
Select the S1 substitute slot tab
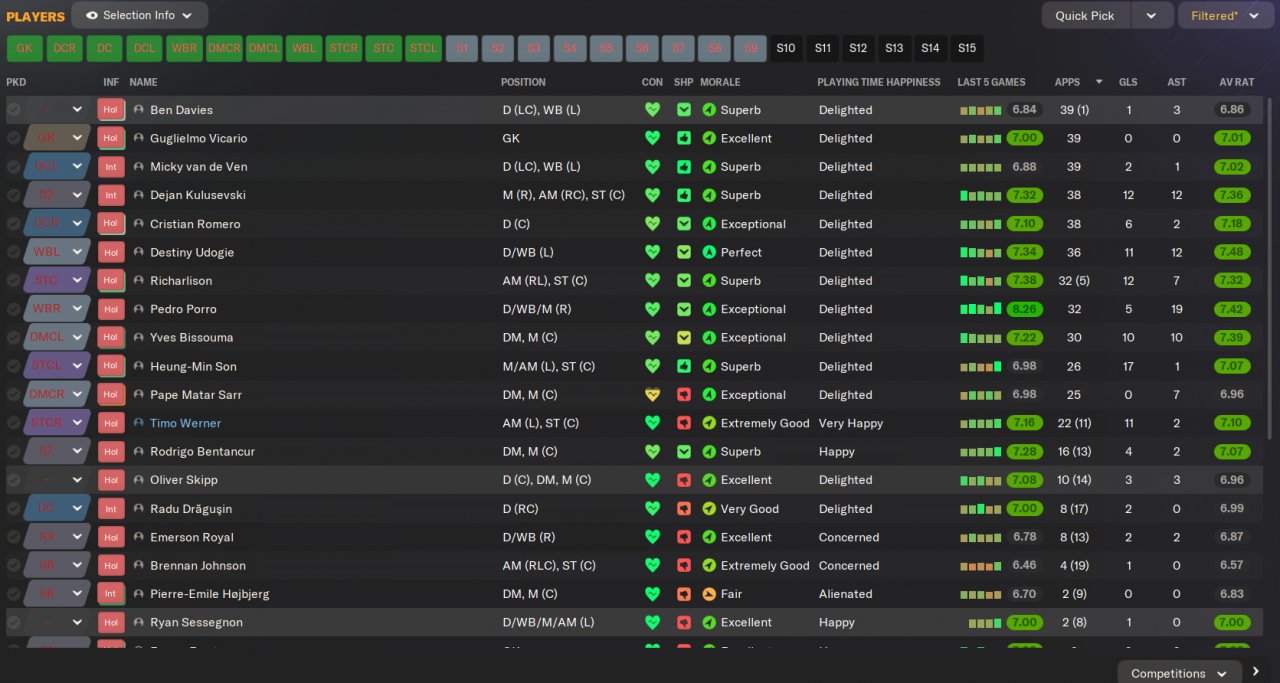pyautogui.click(x=461, y=48)
